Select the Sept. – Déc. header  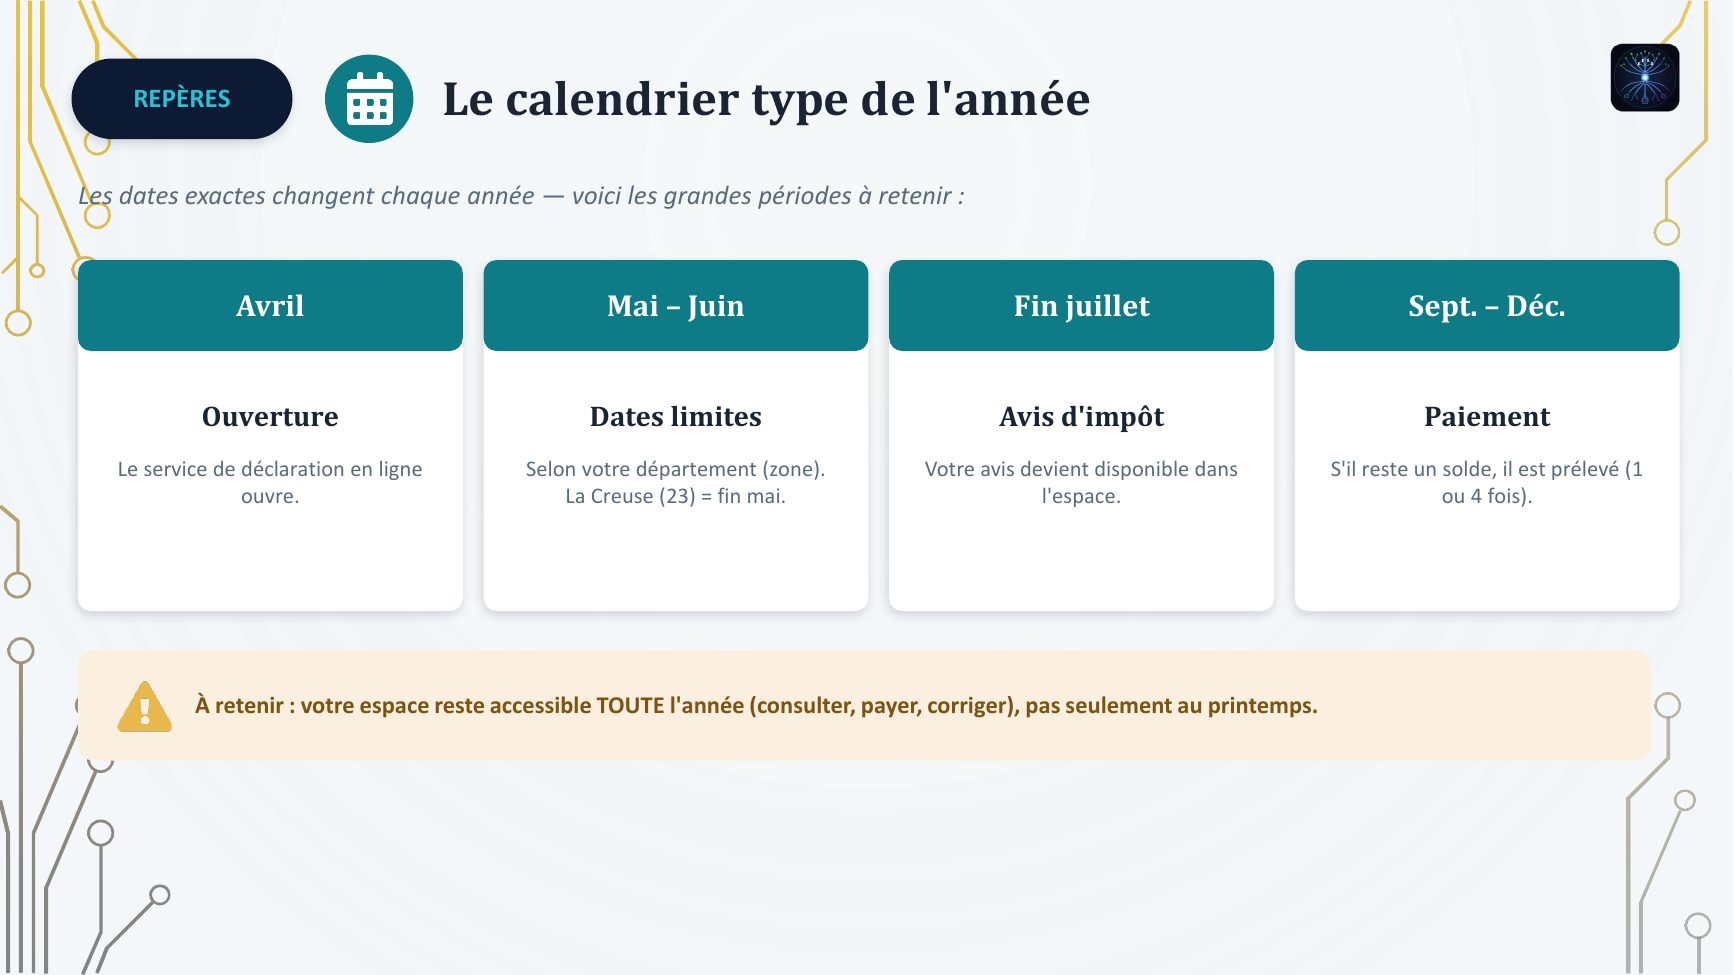1487,306
